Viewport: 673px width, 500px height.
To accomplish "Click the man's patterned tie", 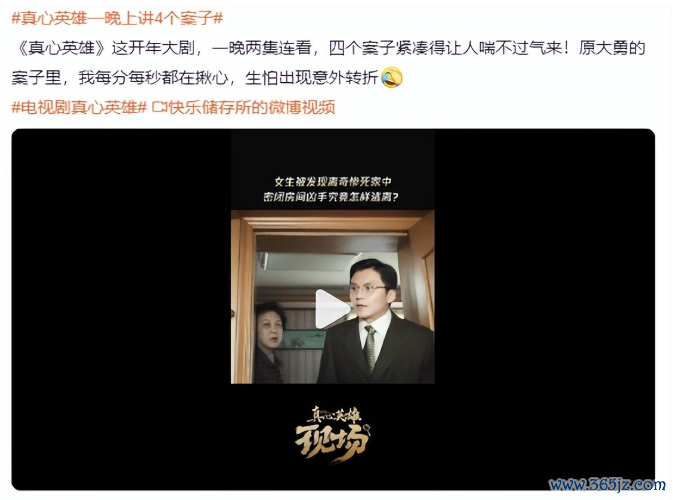I will pyautogui.click(x=369, y=348).
